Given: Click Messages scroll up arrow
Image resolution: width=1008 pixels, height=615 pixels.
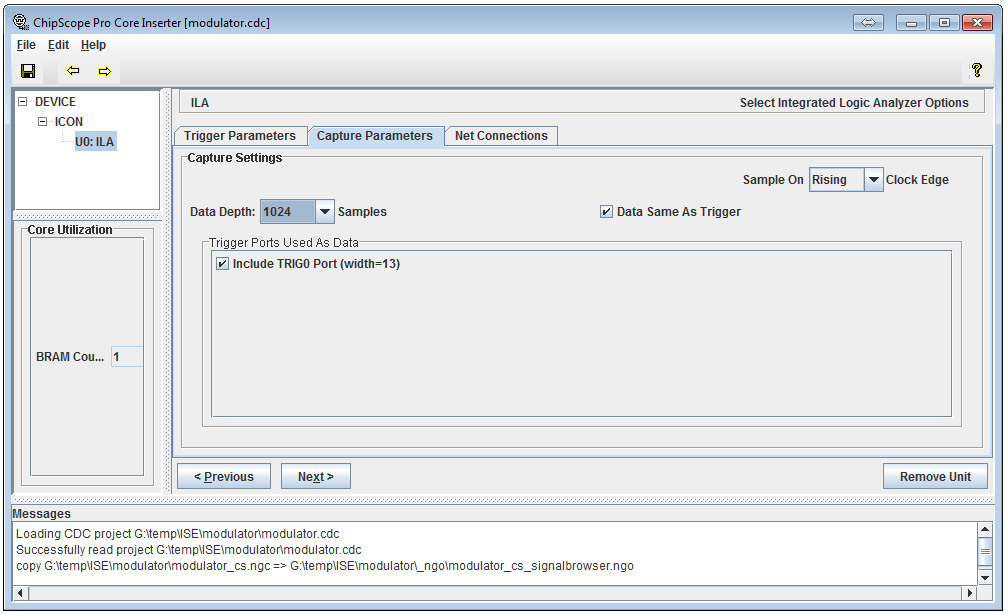Looking at the screenshot, I should pos(985,530).
